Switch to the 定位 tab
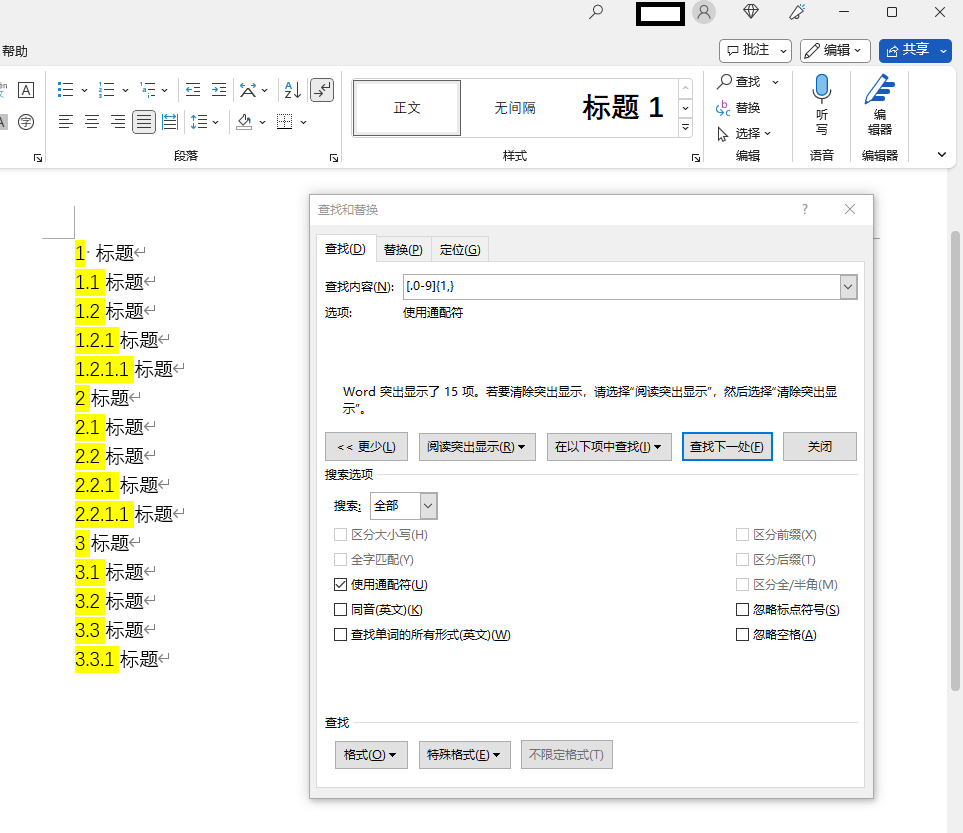 tap(460, 248)
